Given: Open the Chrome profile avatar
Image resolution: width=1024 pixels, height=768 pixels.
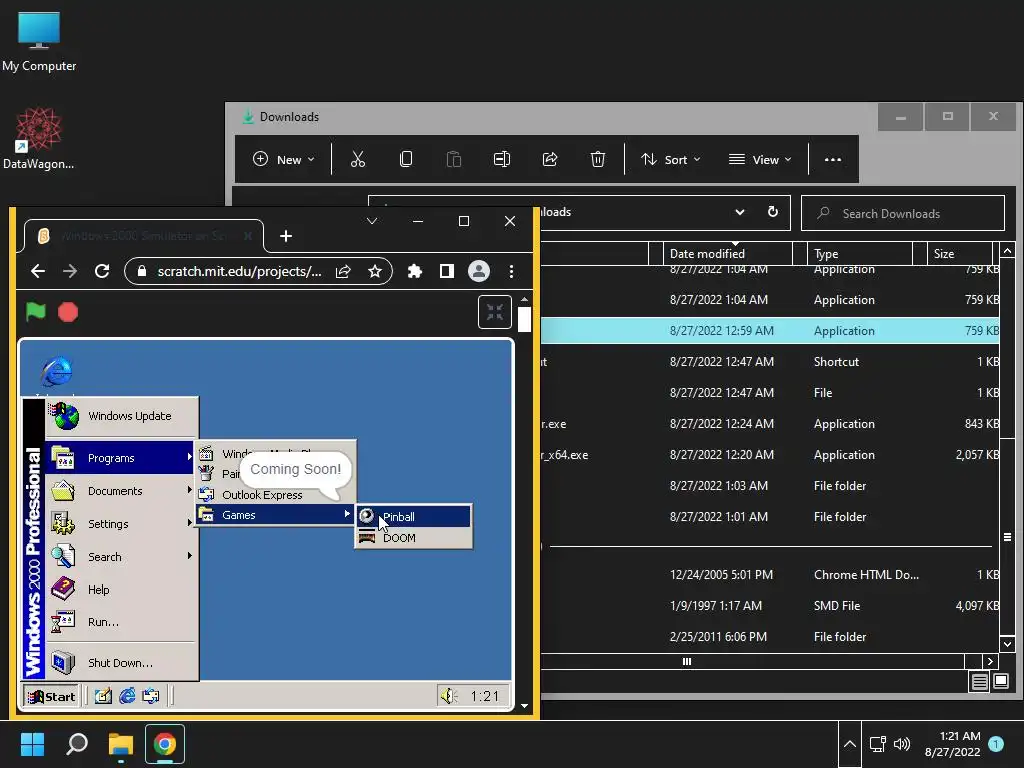Looking at the screenshot, I should [x=479, y=271].
